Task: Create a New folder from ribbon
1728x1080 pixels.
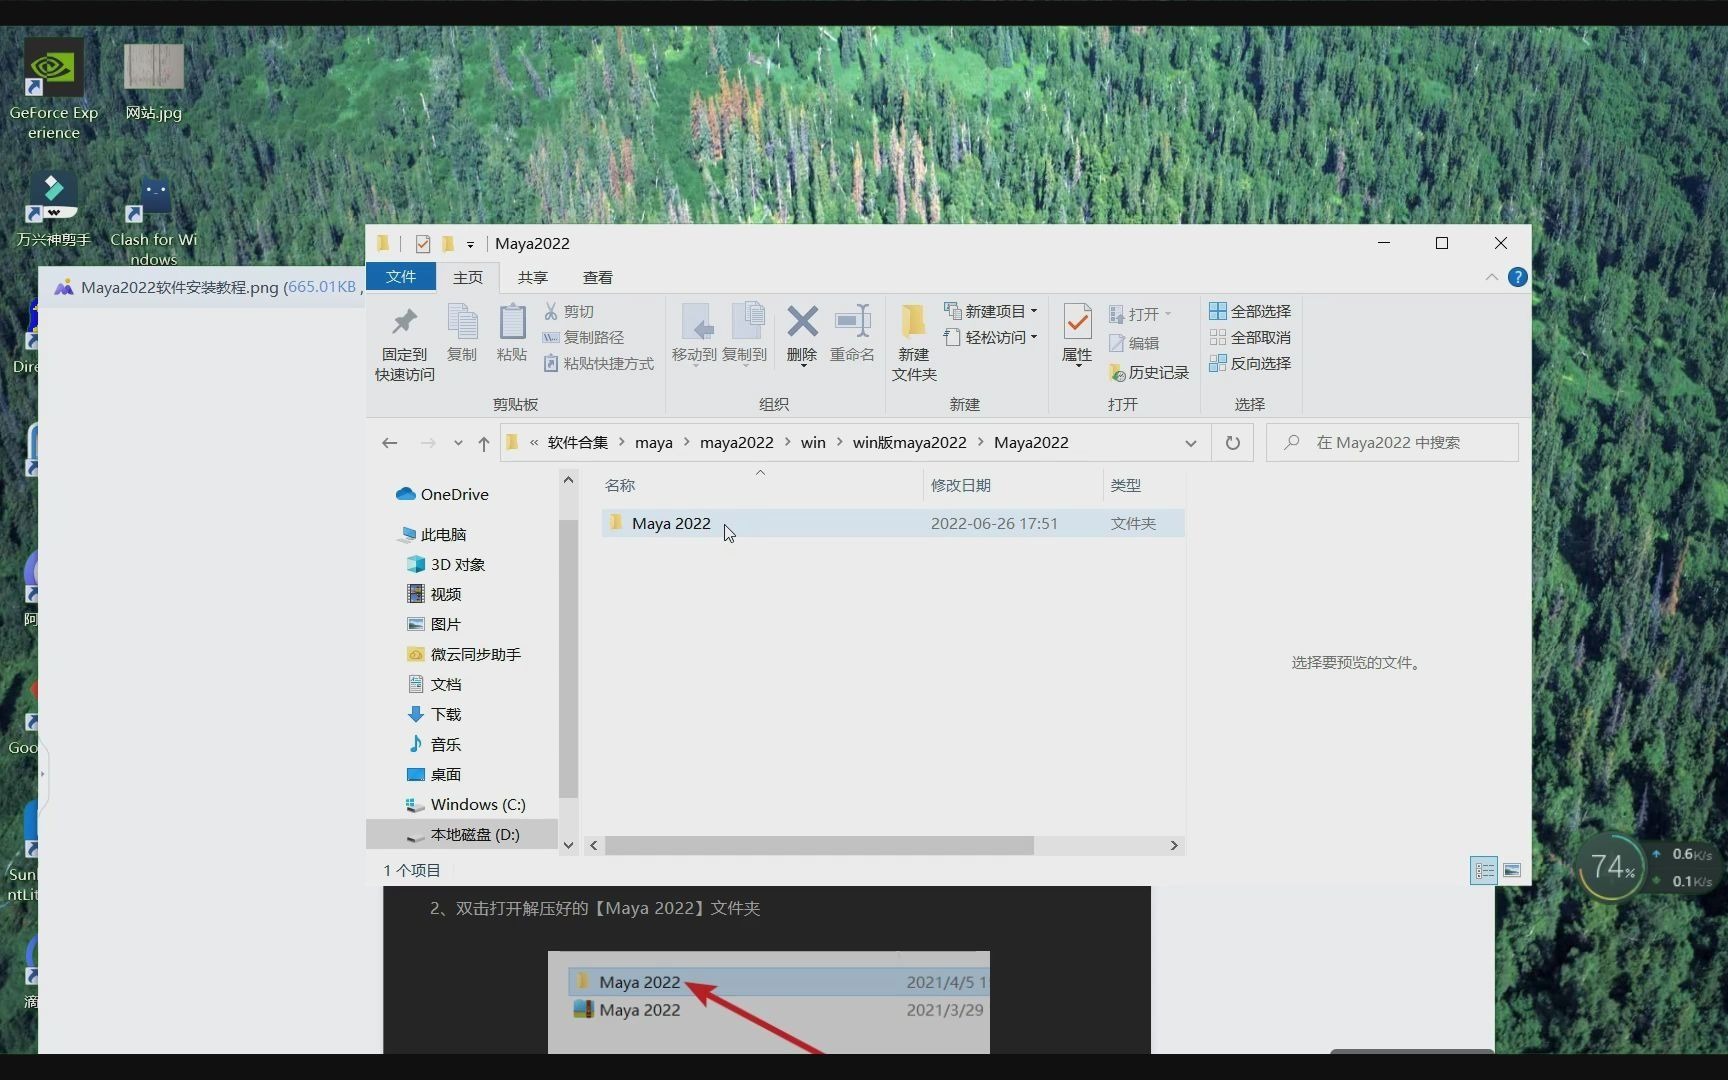Action: [914, 343]
